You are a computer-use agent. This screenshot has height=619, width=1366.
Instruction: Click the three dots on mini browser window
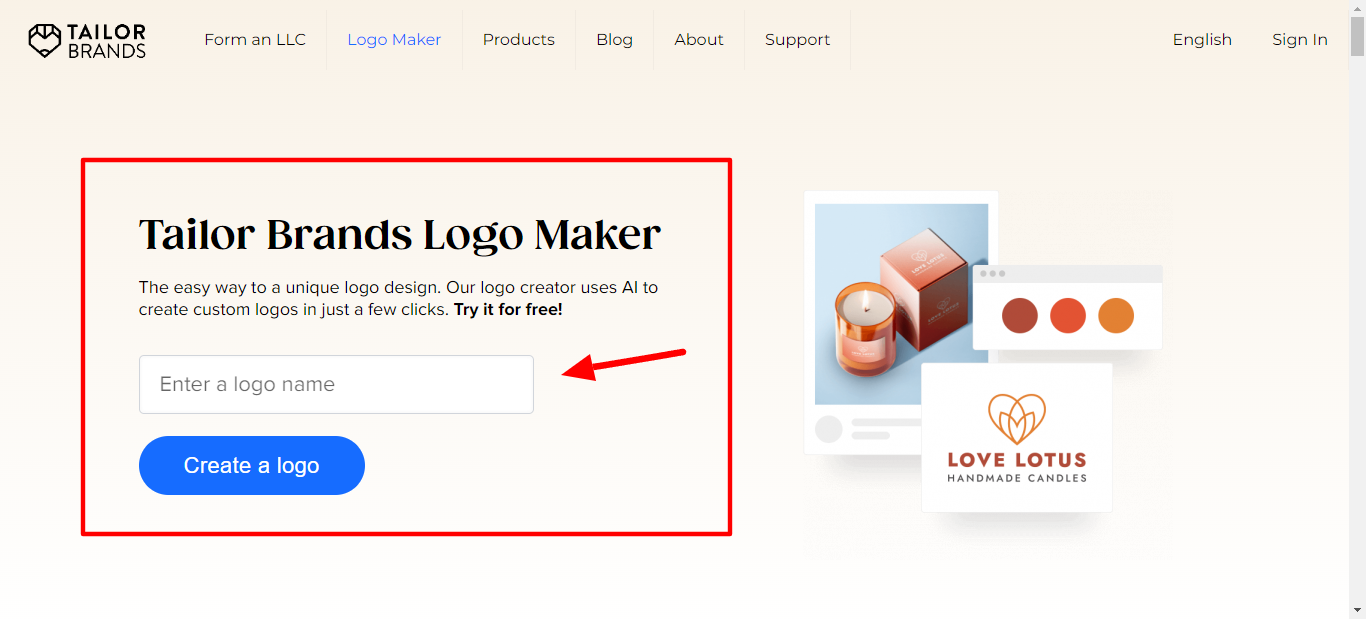[x=993, y=274]
